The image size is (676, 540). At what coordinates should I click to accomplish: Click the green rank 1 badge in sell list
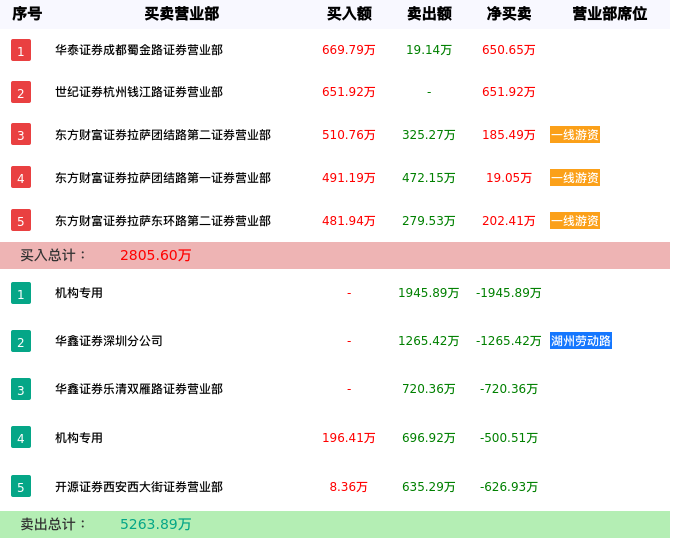click(21, 293)
